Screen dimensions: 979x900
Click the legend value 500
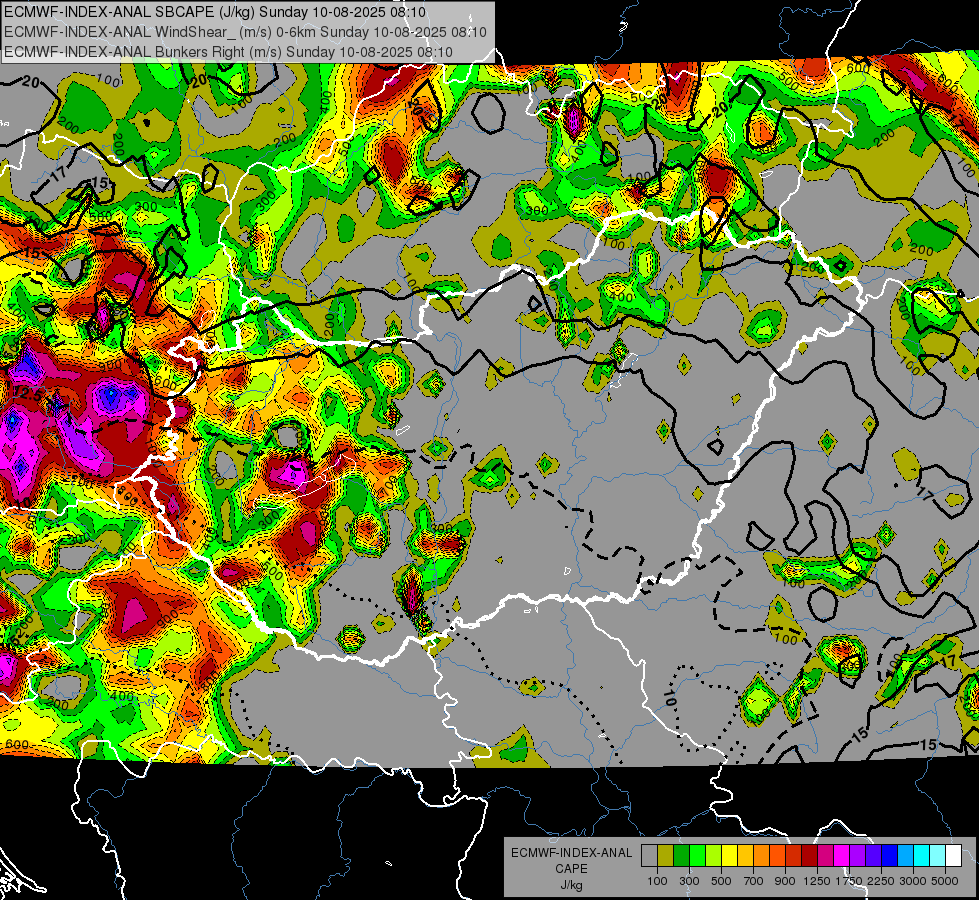pyautogui.click(x=721, y=881)
